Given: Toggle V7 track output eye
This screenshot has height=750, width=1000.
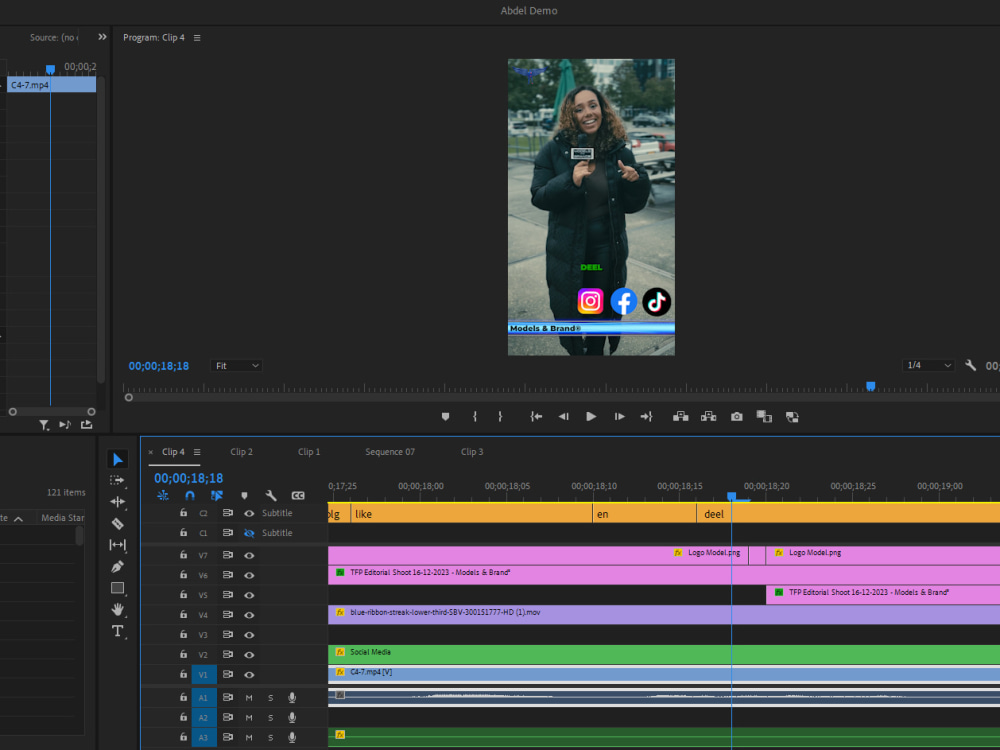Looking at the screenshot, I should click(x=249, y=555).
